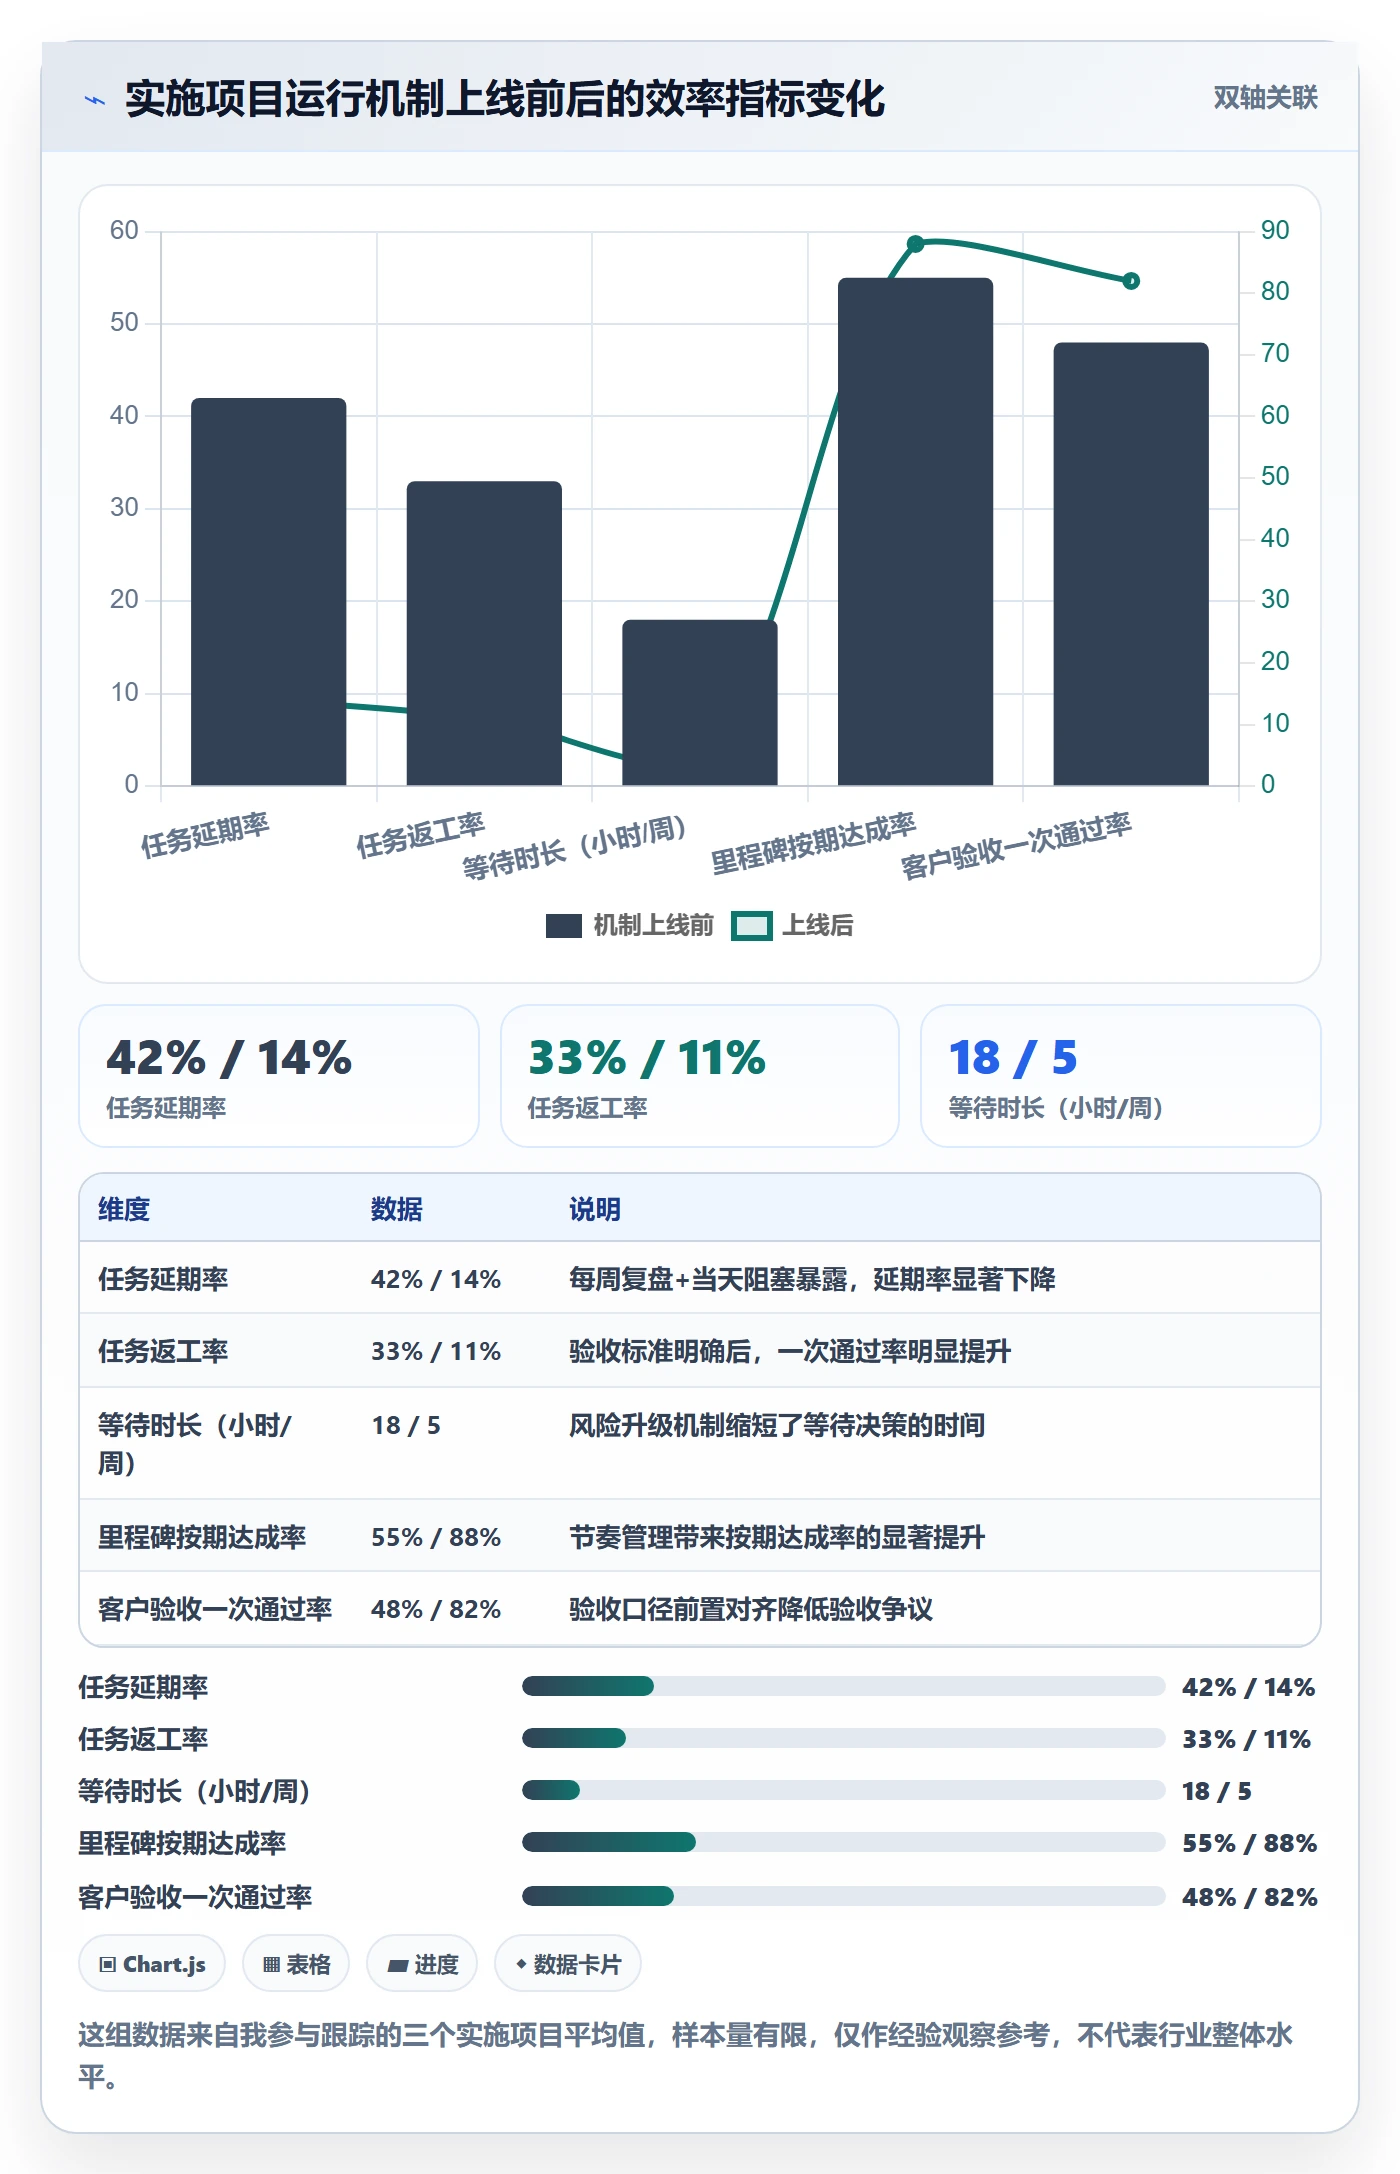Click the 双轴关联 label in the header
The width and height of the screenshot is (1400, 2174).
(x=1265, y=97)
